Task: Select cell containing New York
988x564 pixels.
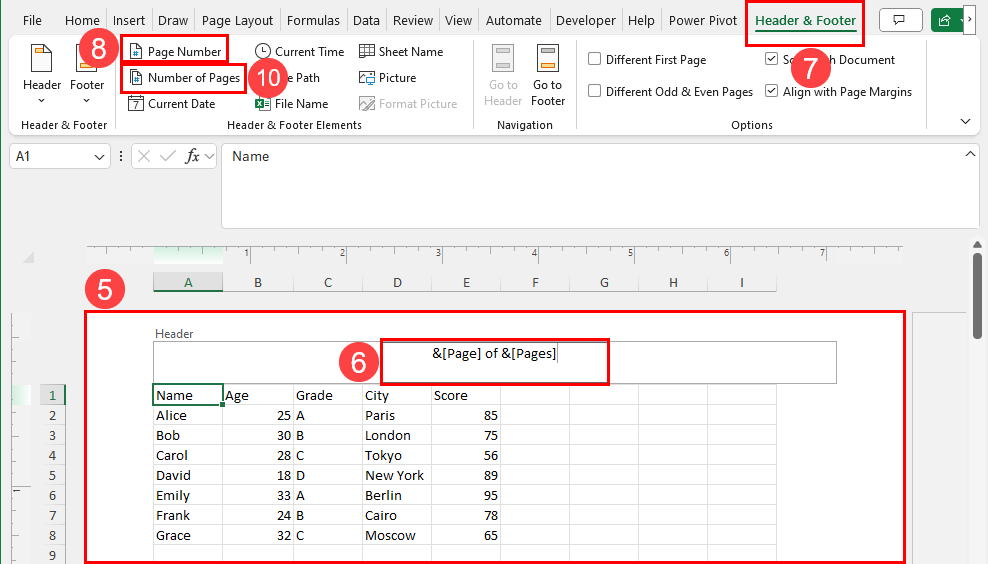Action: (x=397, y=475)
